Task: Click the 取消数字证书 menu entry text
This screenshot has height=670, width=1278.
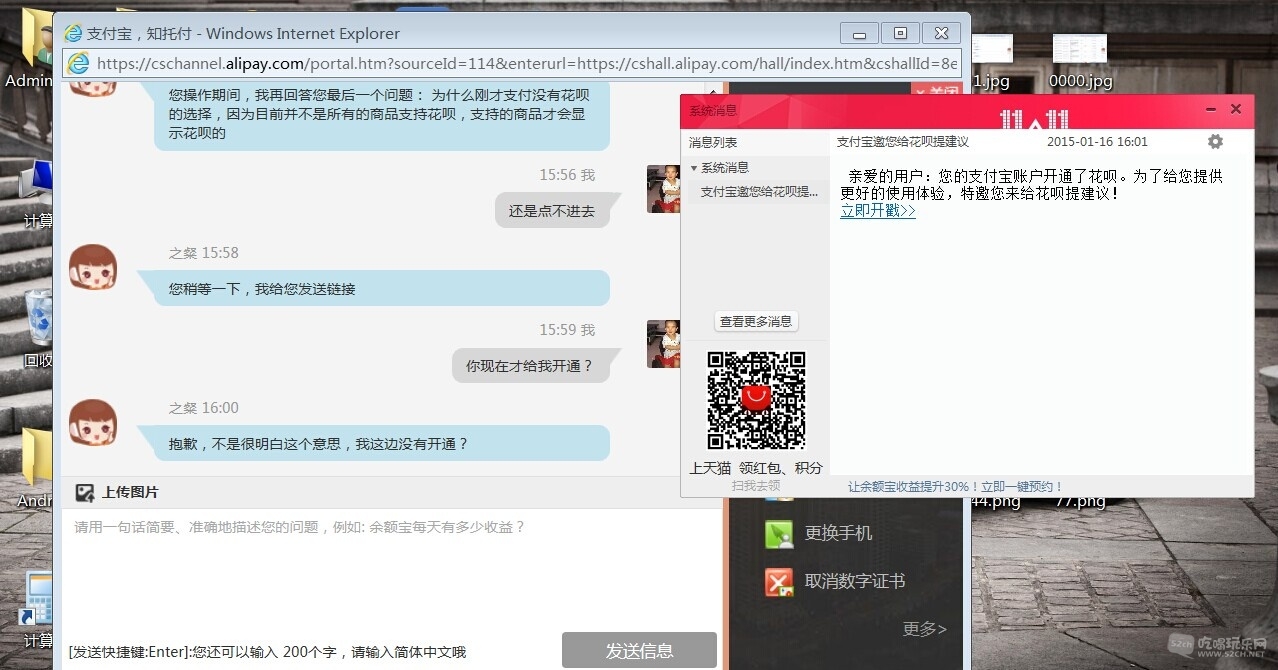Action: [x=855, y=581]
